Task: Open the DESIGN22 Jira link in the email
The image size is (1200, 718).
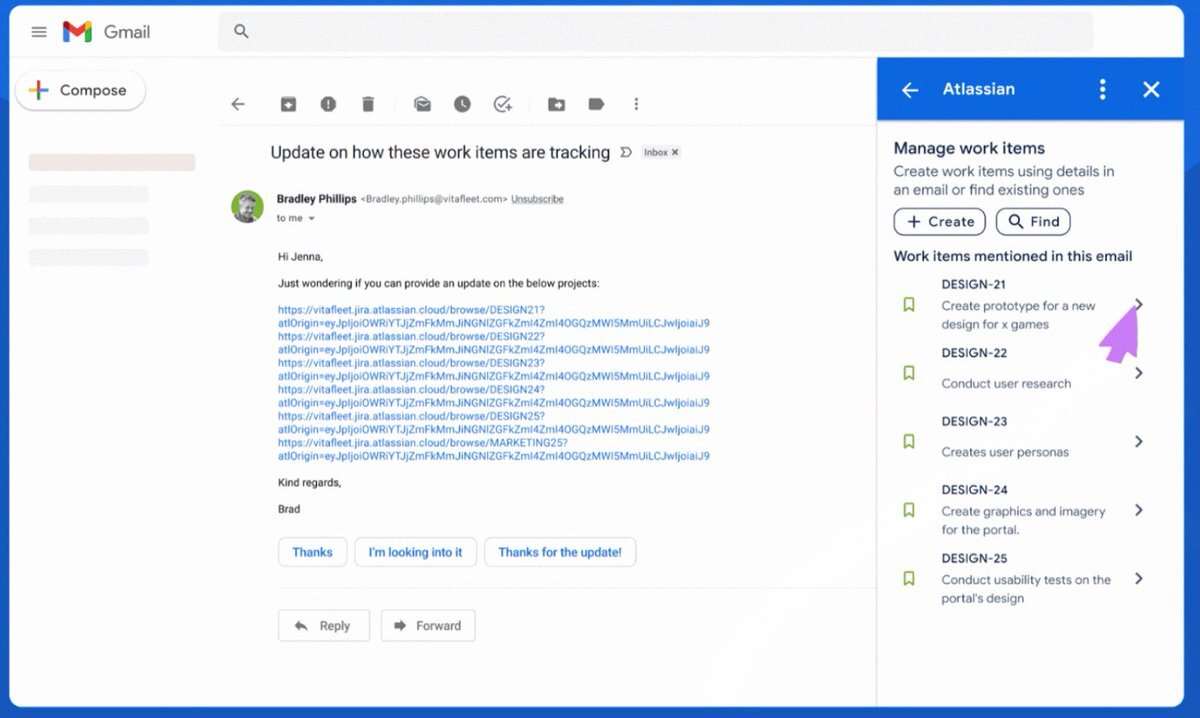Action: pyautogui.click(x=494, y=344)
